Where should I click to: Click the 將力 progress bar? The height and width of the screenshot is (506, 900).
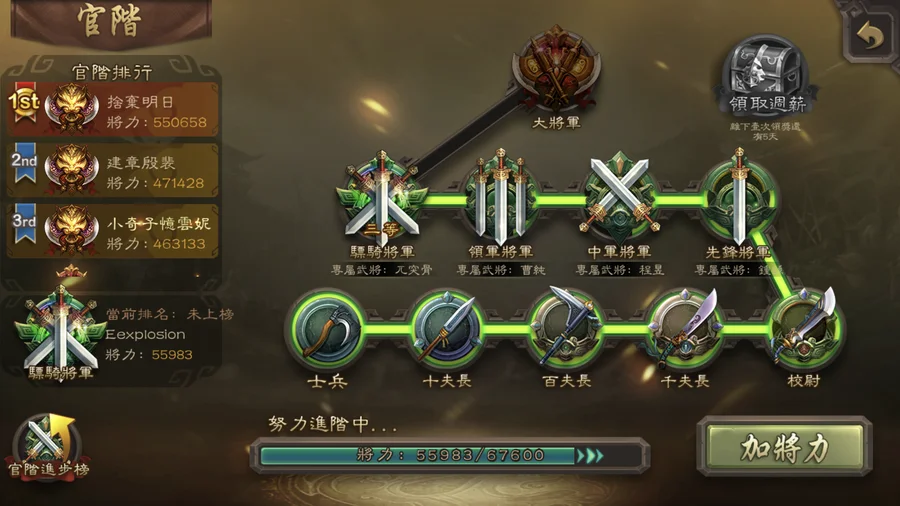(x=451, y=456)
